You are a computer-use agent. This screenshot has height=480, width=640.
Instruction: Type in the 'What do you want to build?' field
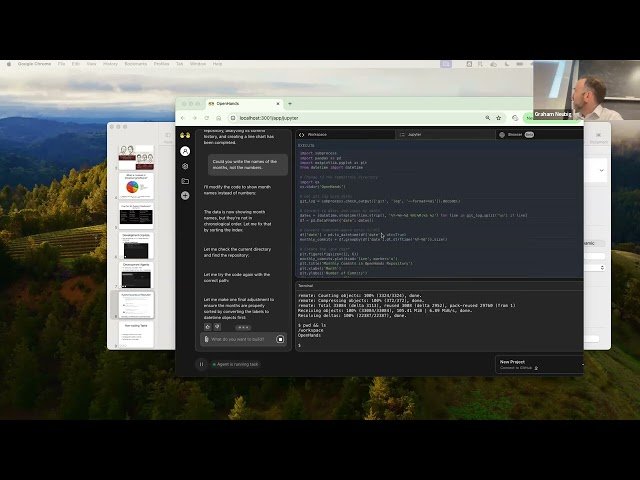(x=240, y=339)
